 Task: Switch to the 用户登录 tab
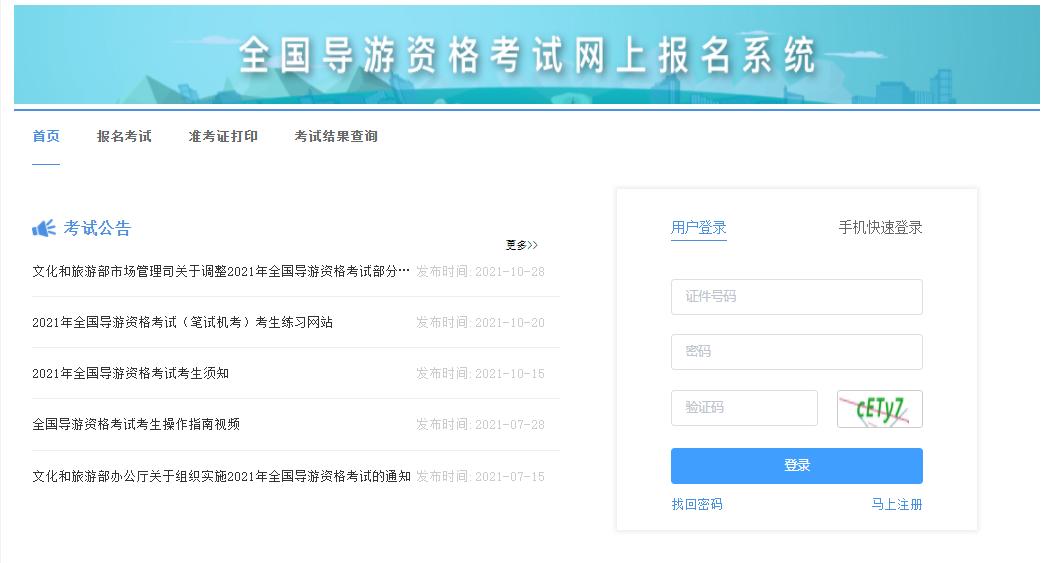(x=698, y=228)
